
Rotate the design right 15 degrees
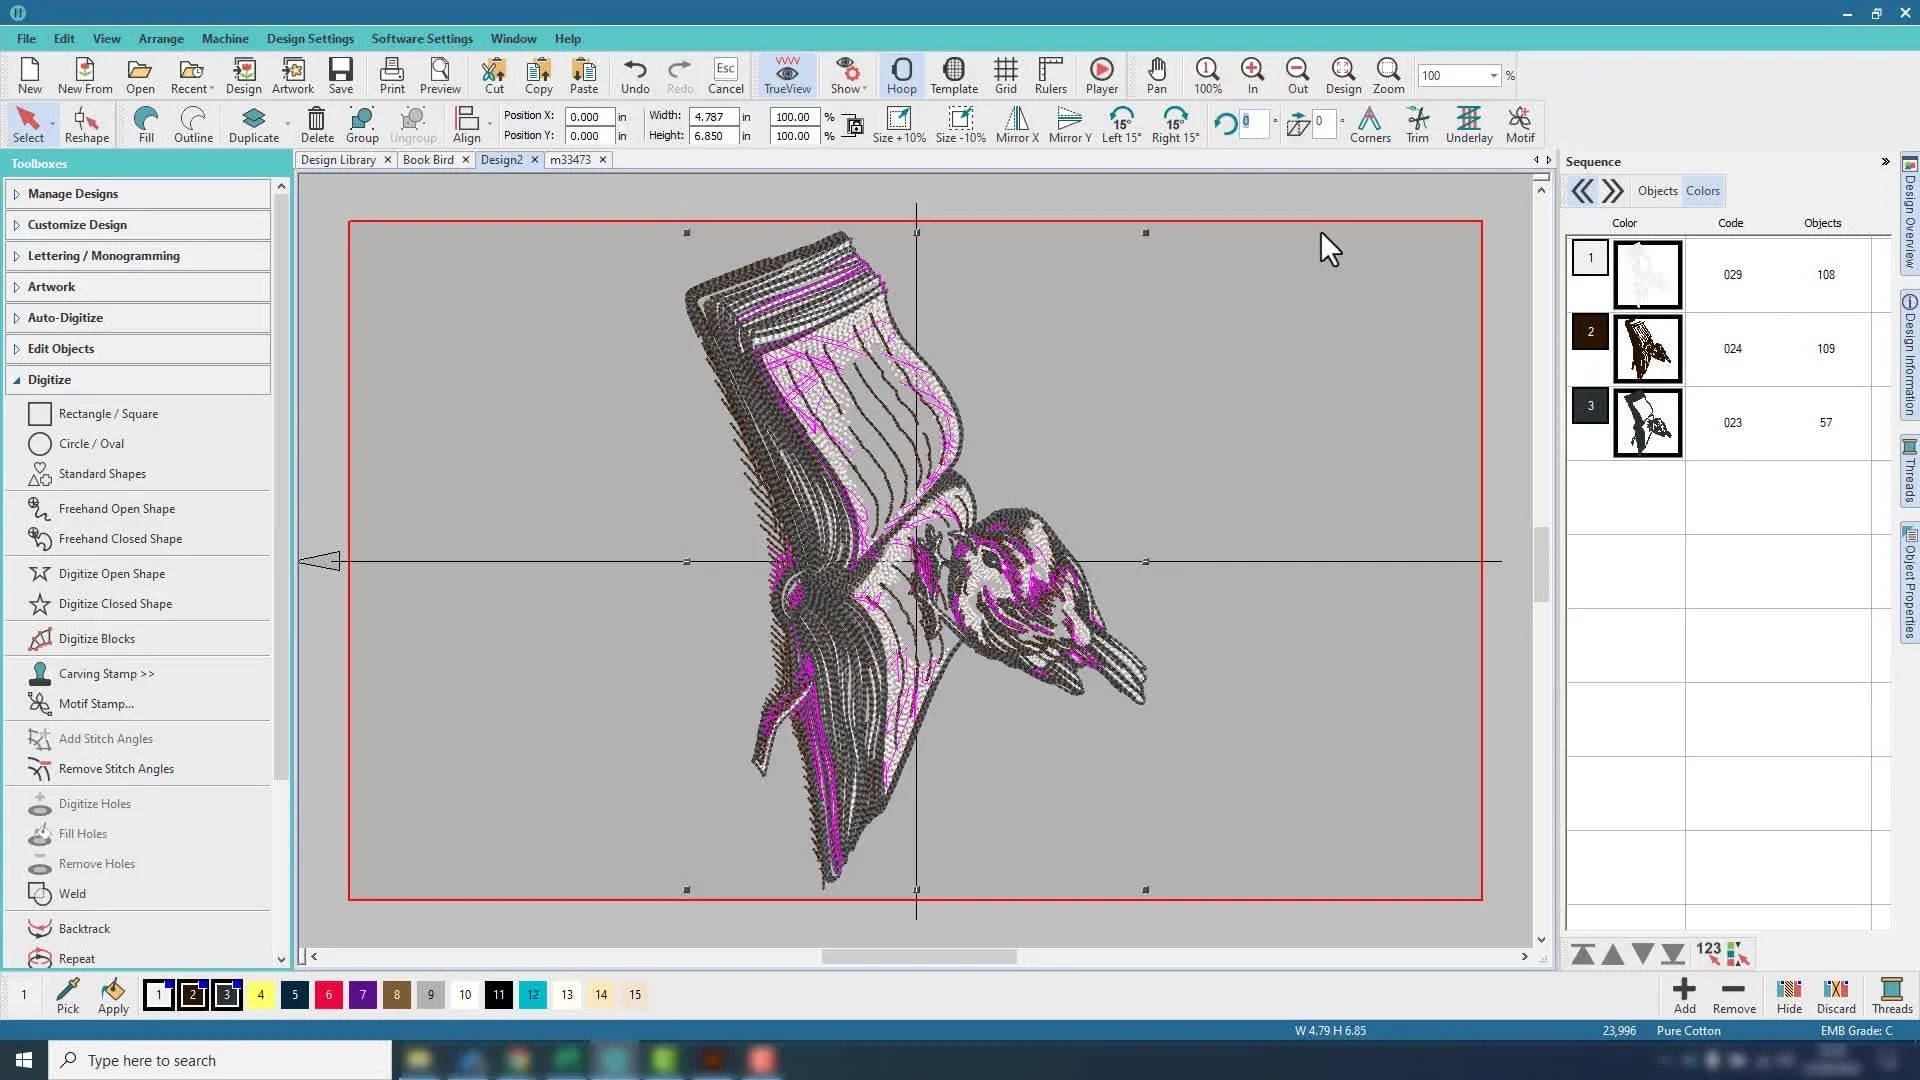(x=1175, y=125)
